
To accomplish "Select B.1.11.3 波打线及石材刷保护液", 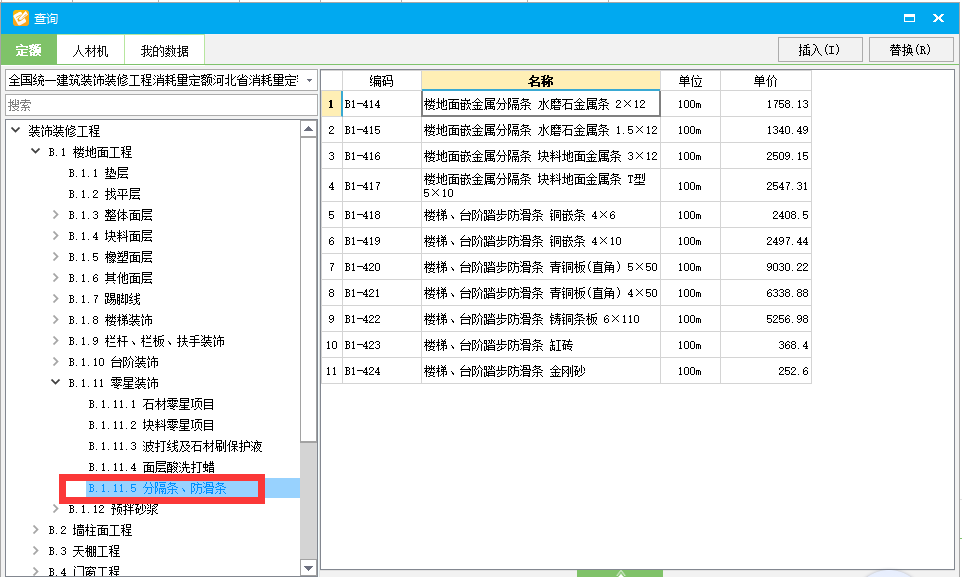I will [x=175, y=446].
